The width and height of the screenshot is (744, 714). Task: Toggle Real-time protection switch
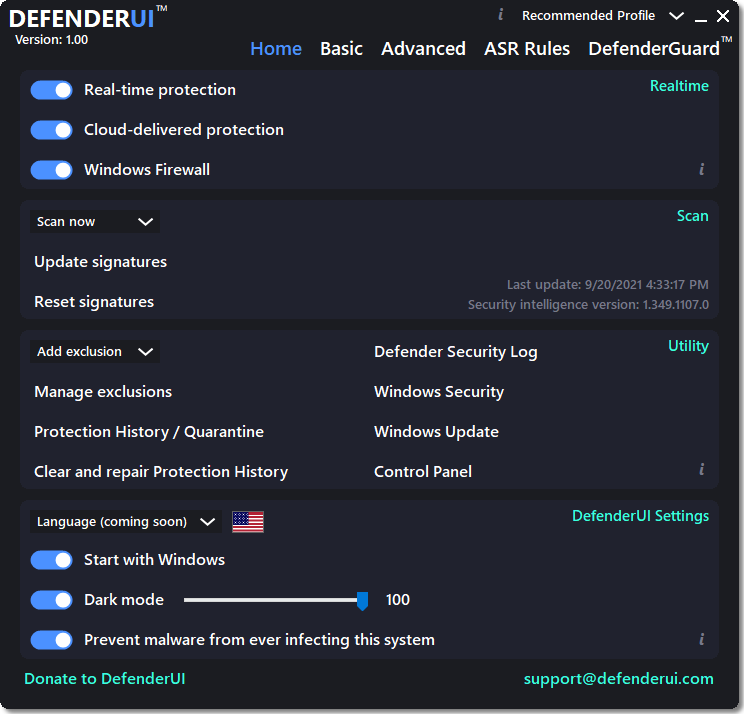pyautogui.click(x=51, y=90)
